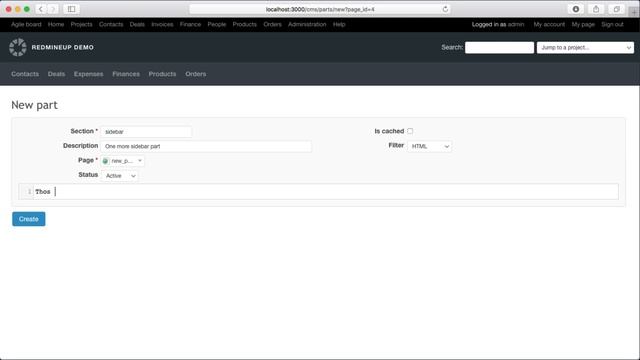The image size is (640, 360).
Task: Focus the Description input field
Action: point(206,146)
